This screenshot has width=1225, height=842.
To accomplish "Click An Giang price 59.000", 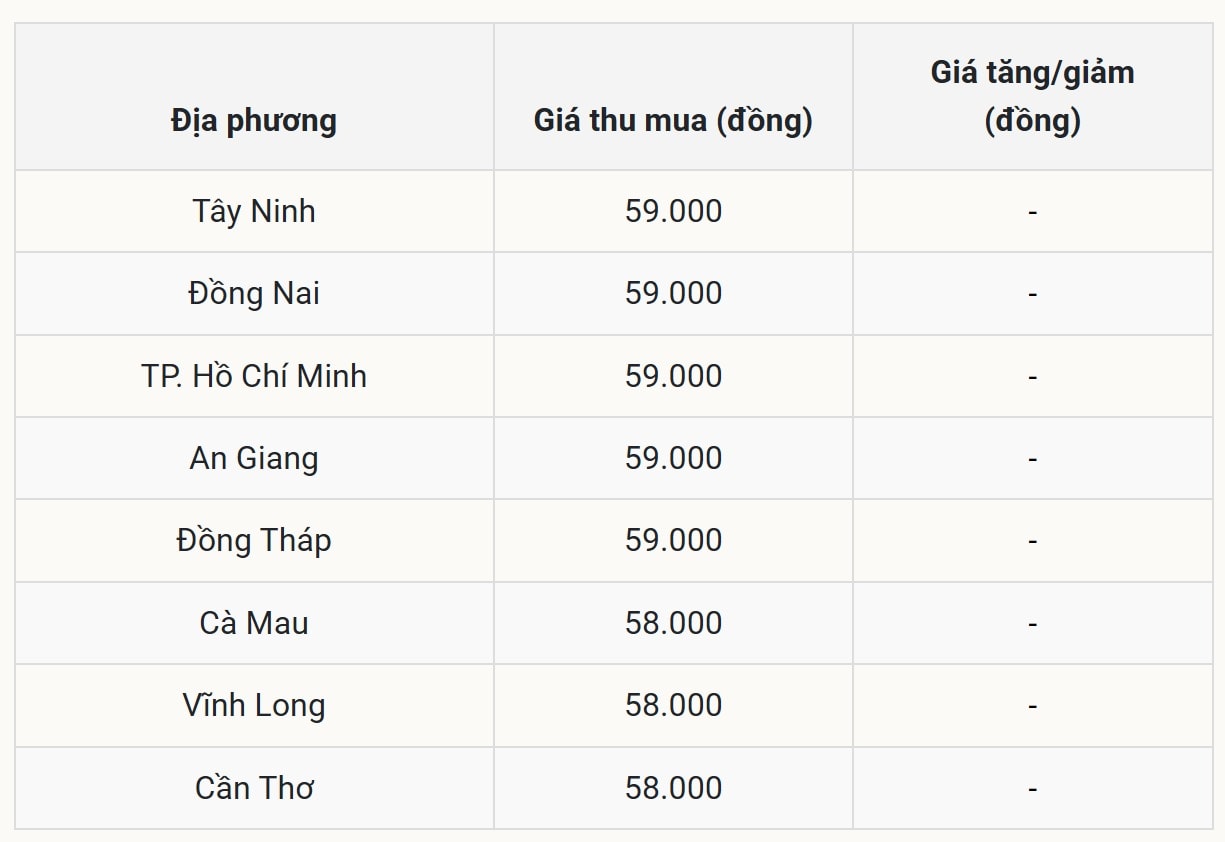I will [673, 458].
